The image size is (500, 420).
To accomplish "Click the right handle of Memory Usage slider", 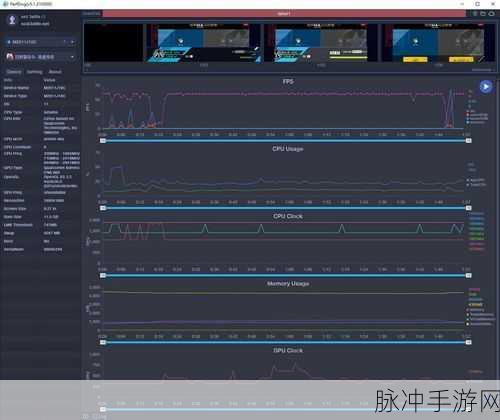I will pos(468,342).
